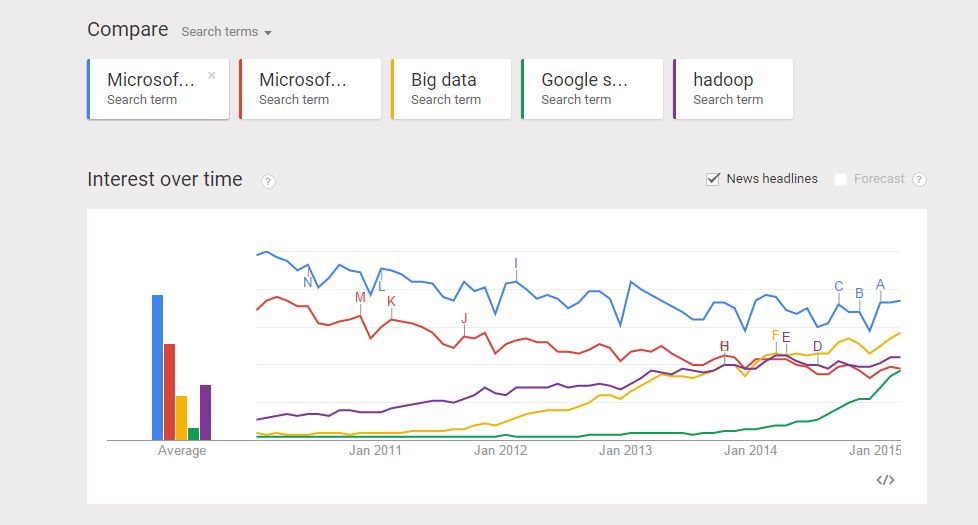Click the purple hadoop average bar

click(x=205, y=412)
